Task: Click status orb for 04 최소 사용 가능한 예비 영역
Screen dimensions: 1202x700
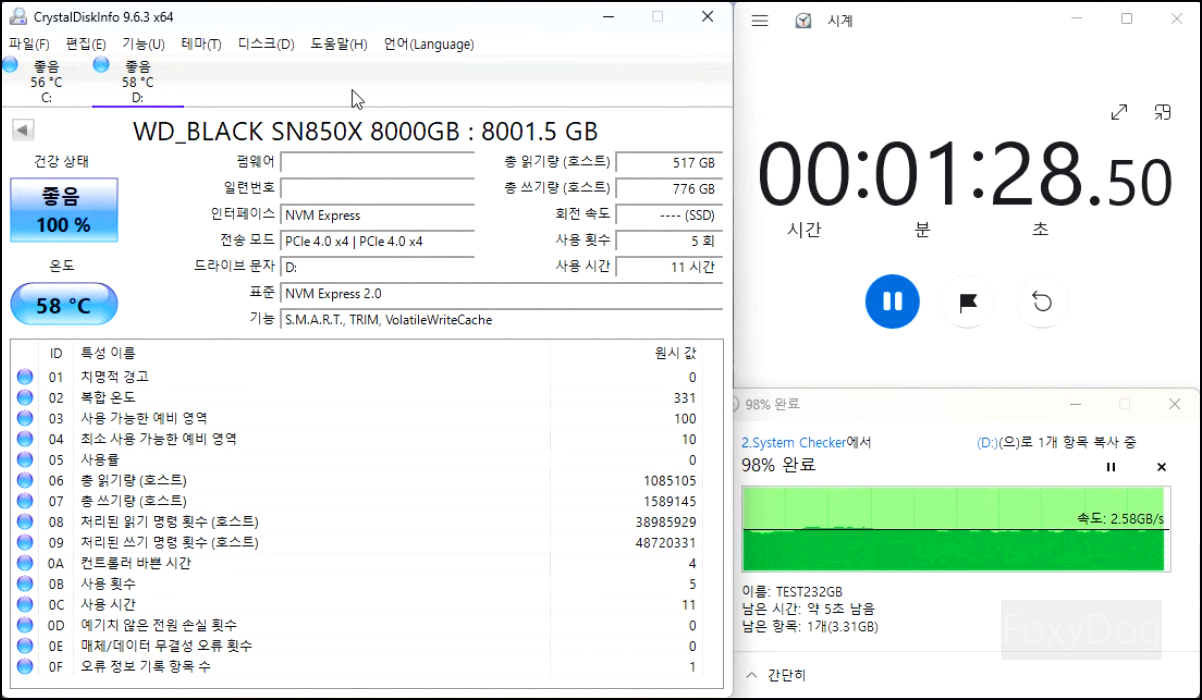Action: (x=25, y=439)
